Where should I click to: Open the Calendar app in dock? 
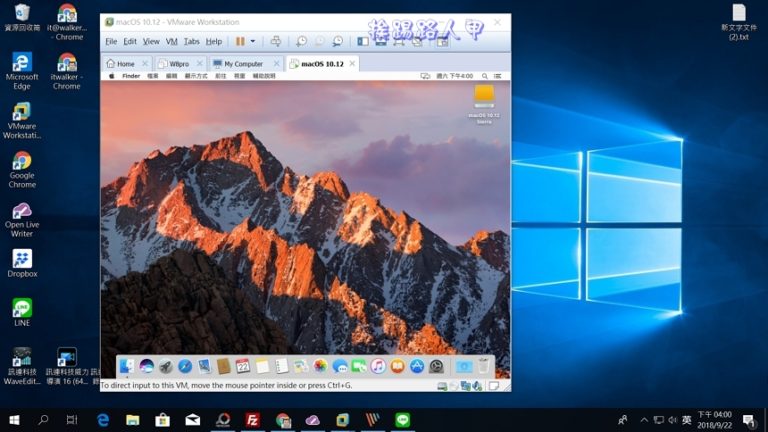tap(243, 367)
